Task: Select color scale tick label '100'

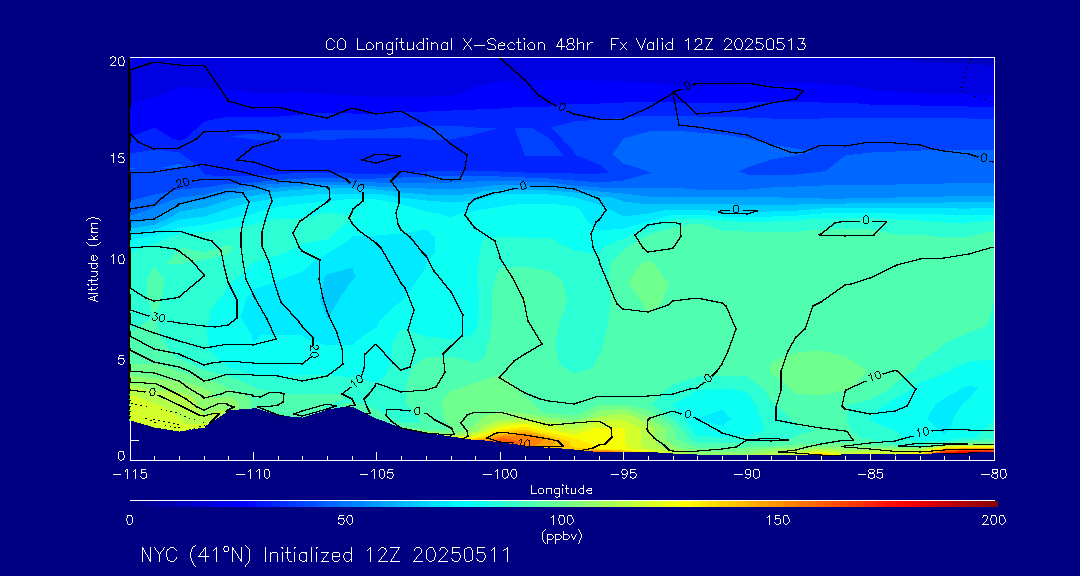Action: [561, 520]
